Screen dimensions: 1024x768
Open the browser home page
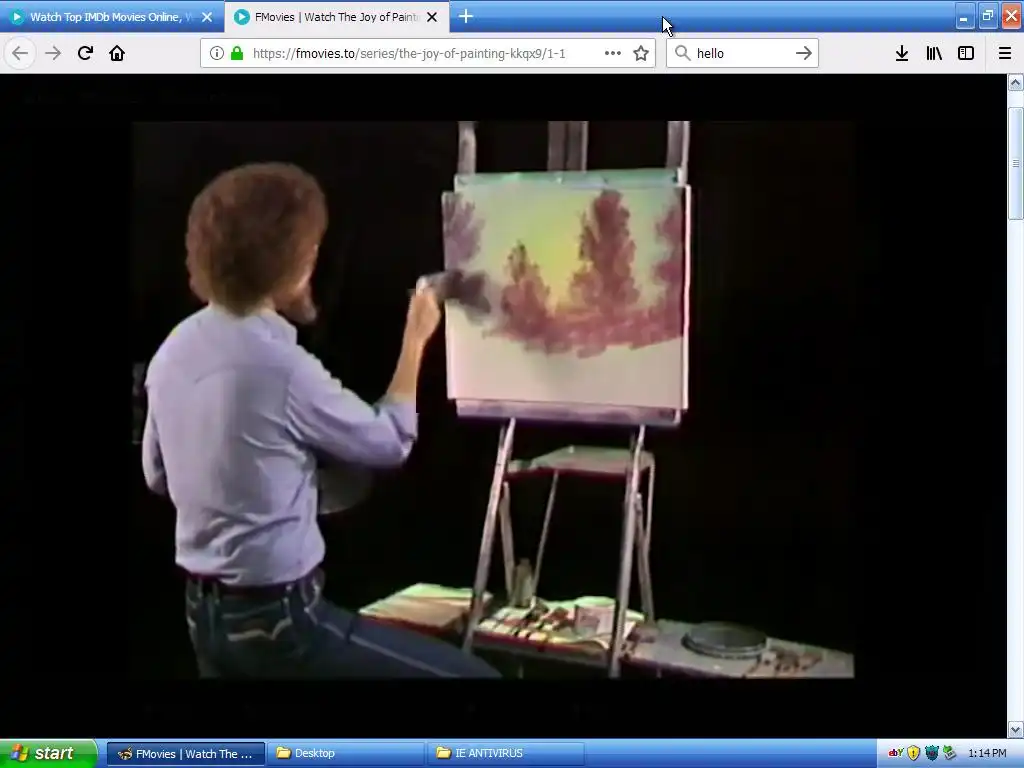(117, 53)
